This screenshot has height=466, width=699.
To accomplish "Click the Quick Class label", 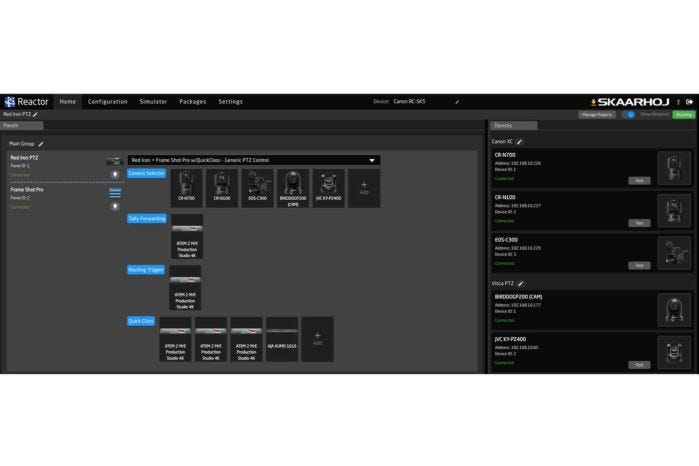I will point(141,321).
